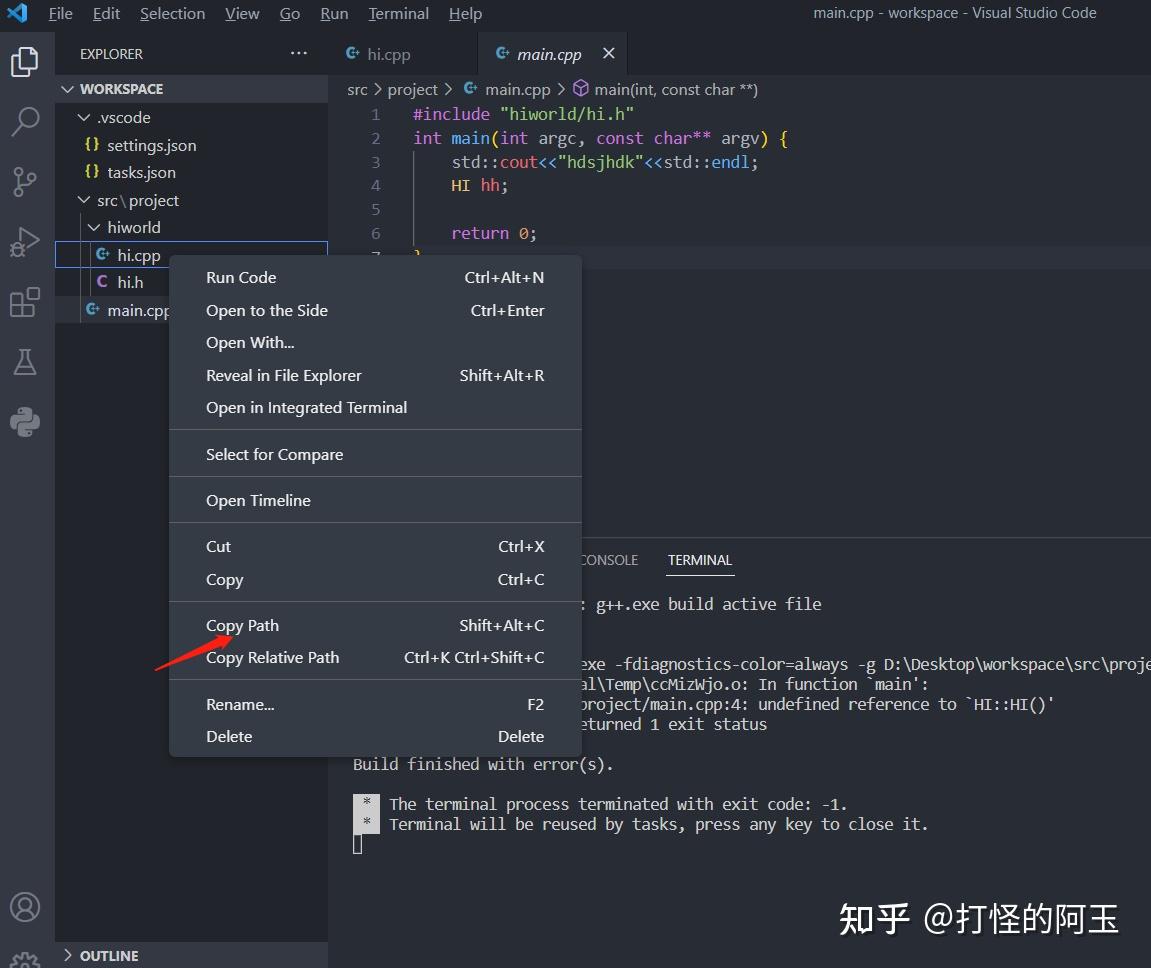Open the Testing beaker icon

pyautogui.click(x=26, y=361)
